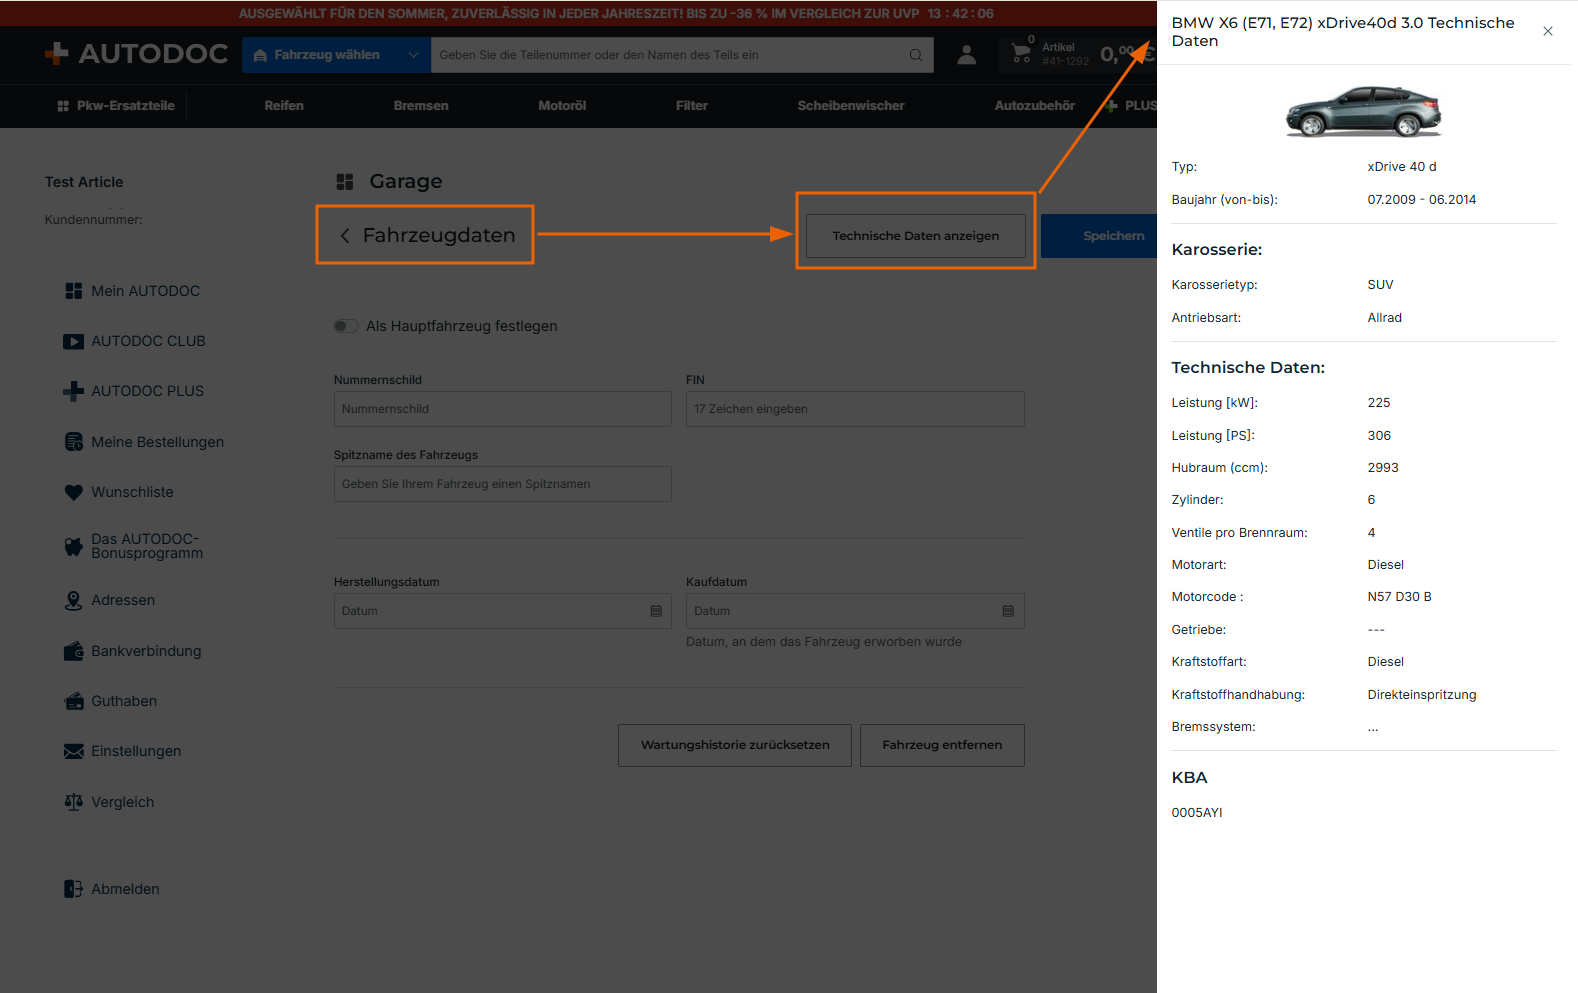Select the Direkteinspritzung value

pos(1422,695)
